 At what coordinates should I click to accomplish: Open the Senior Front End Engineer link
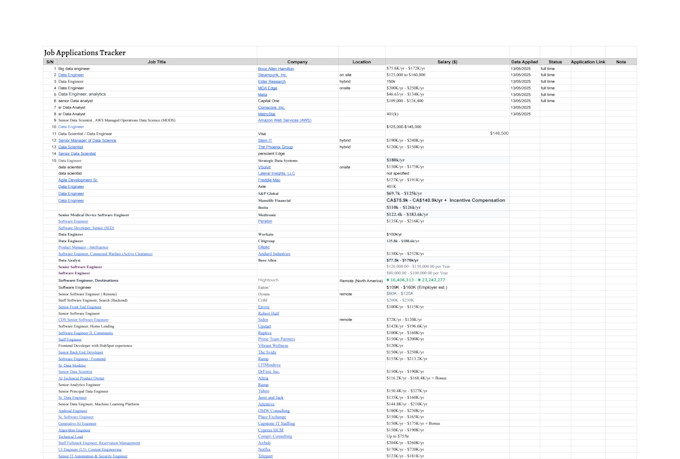[80, 307]
